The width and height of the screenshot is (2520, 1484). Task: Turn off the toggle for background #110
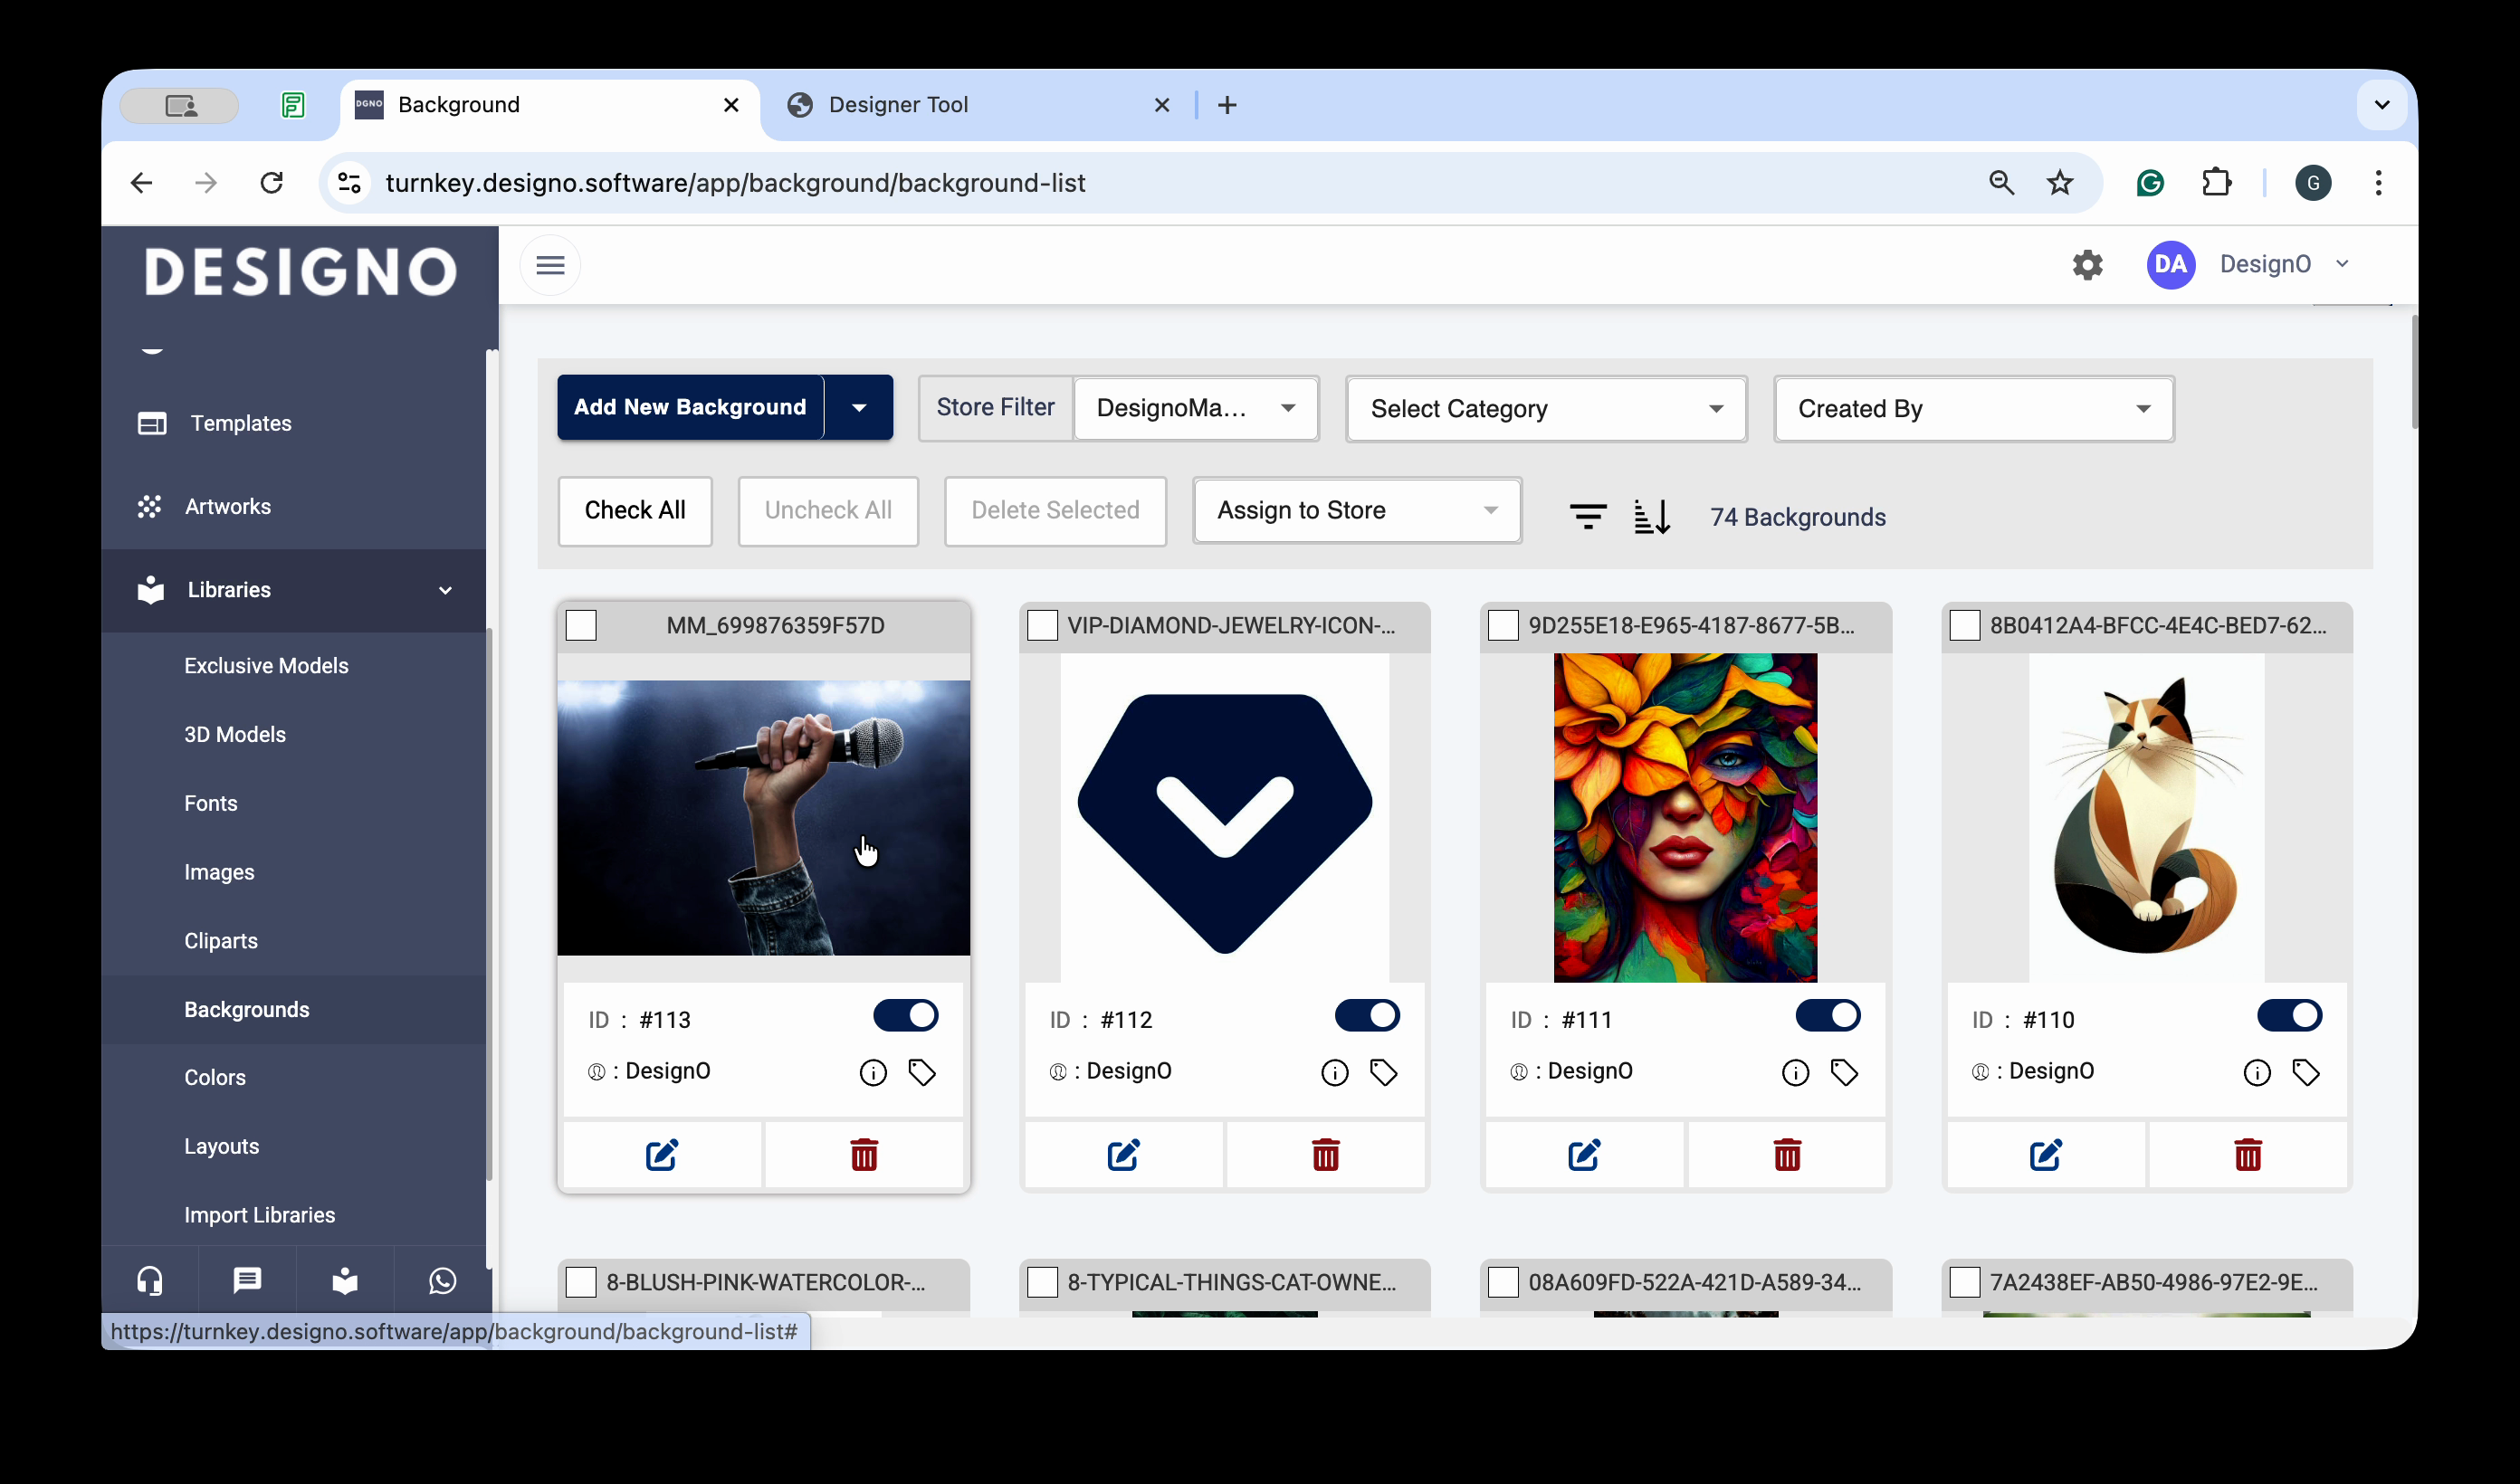click(2288, 1016)
